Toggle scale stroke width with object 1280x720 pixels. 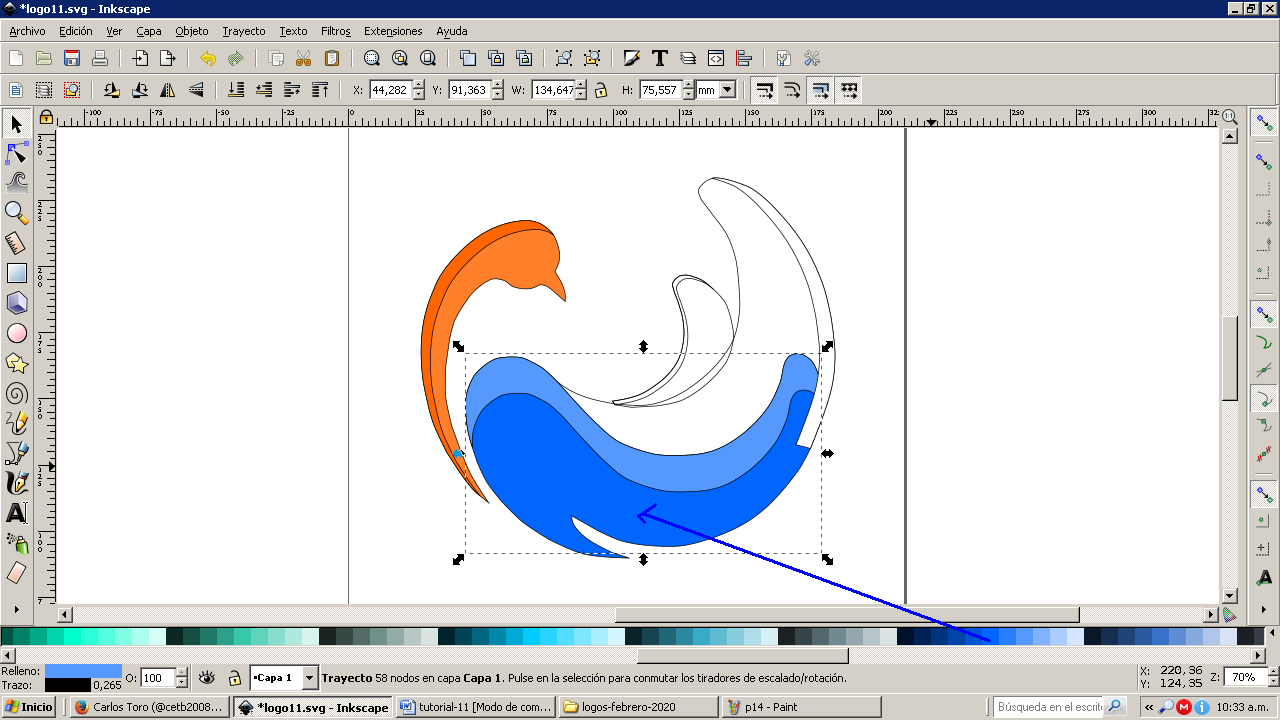point(764,90)
